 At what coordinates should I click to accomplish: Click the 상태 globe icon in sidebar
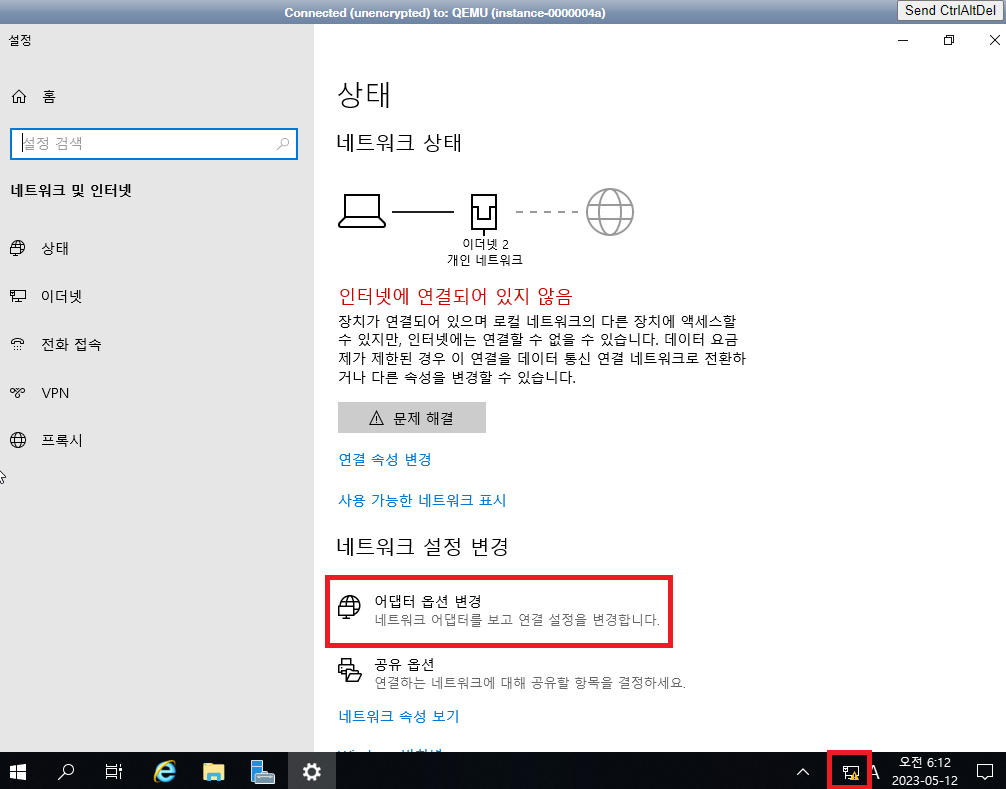click(18, 248)
